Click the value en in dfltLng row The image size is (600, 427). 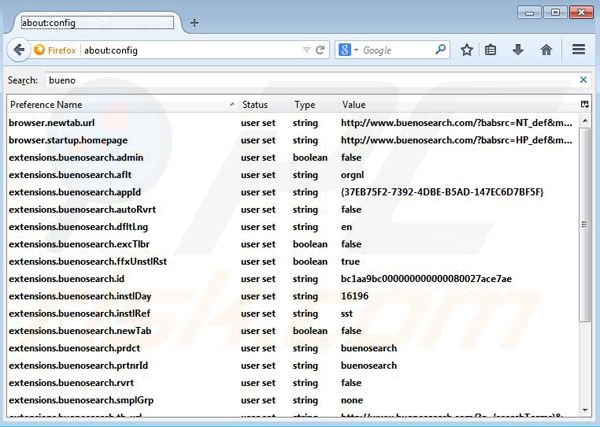tap(346, 227)
